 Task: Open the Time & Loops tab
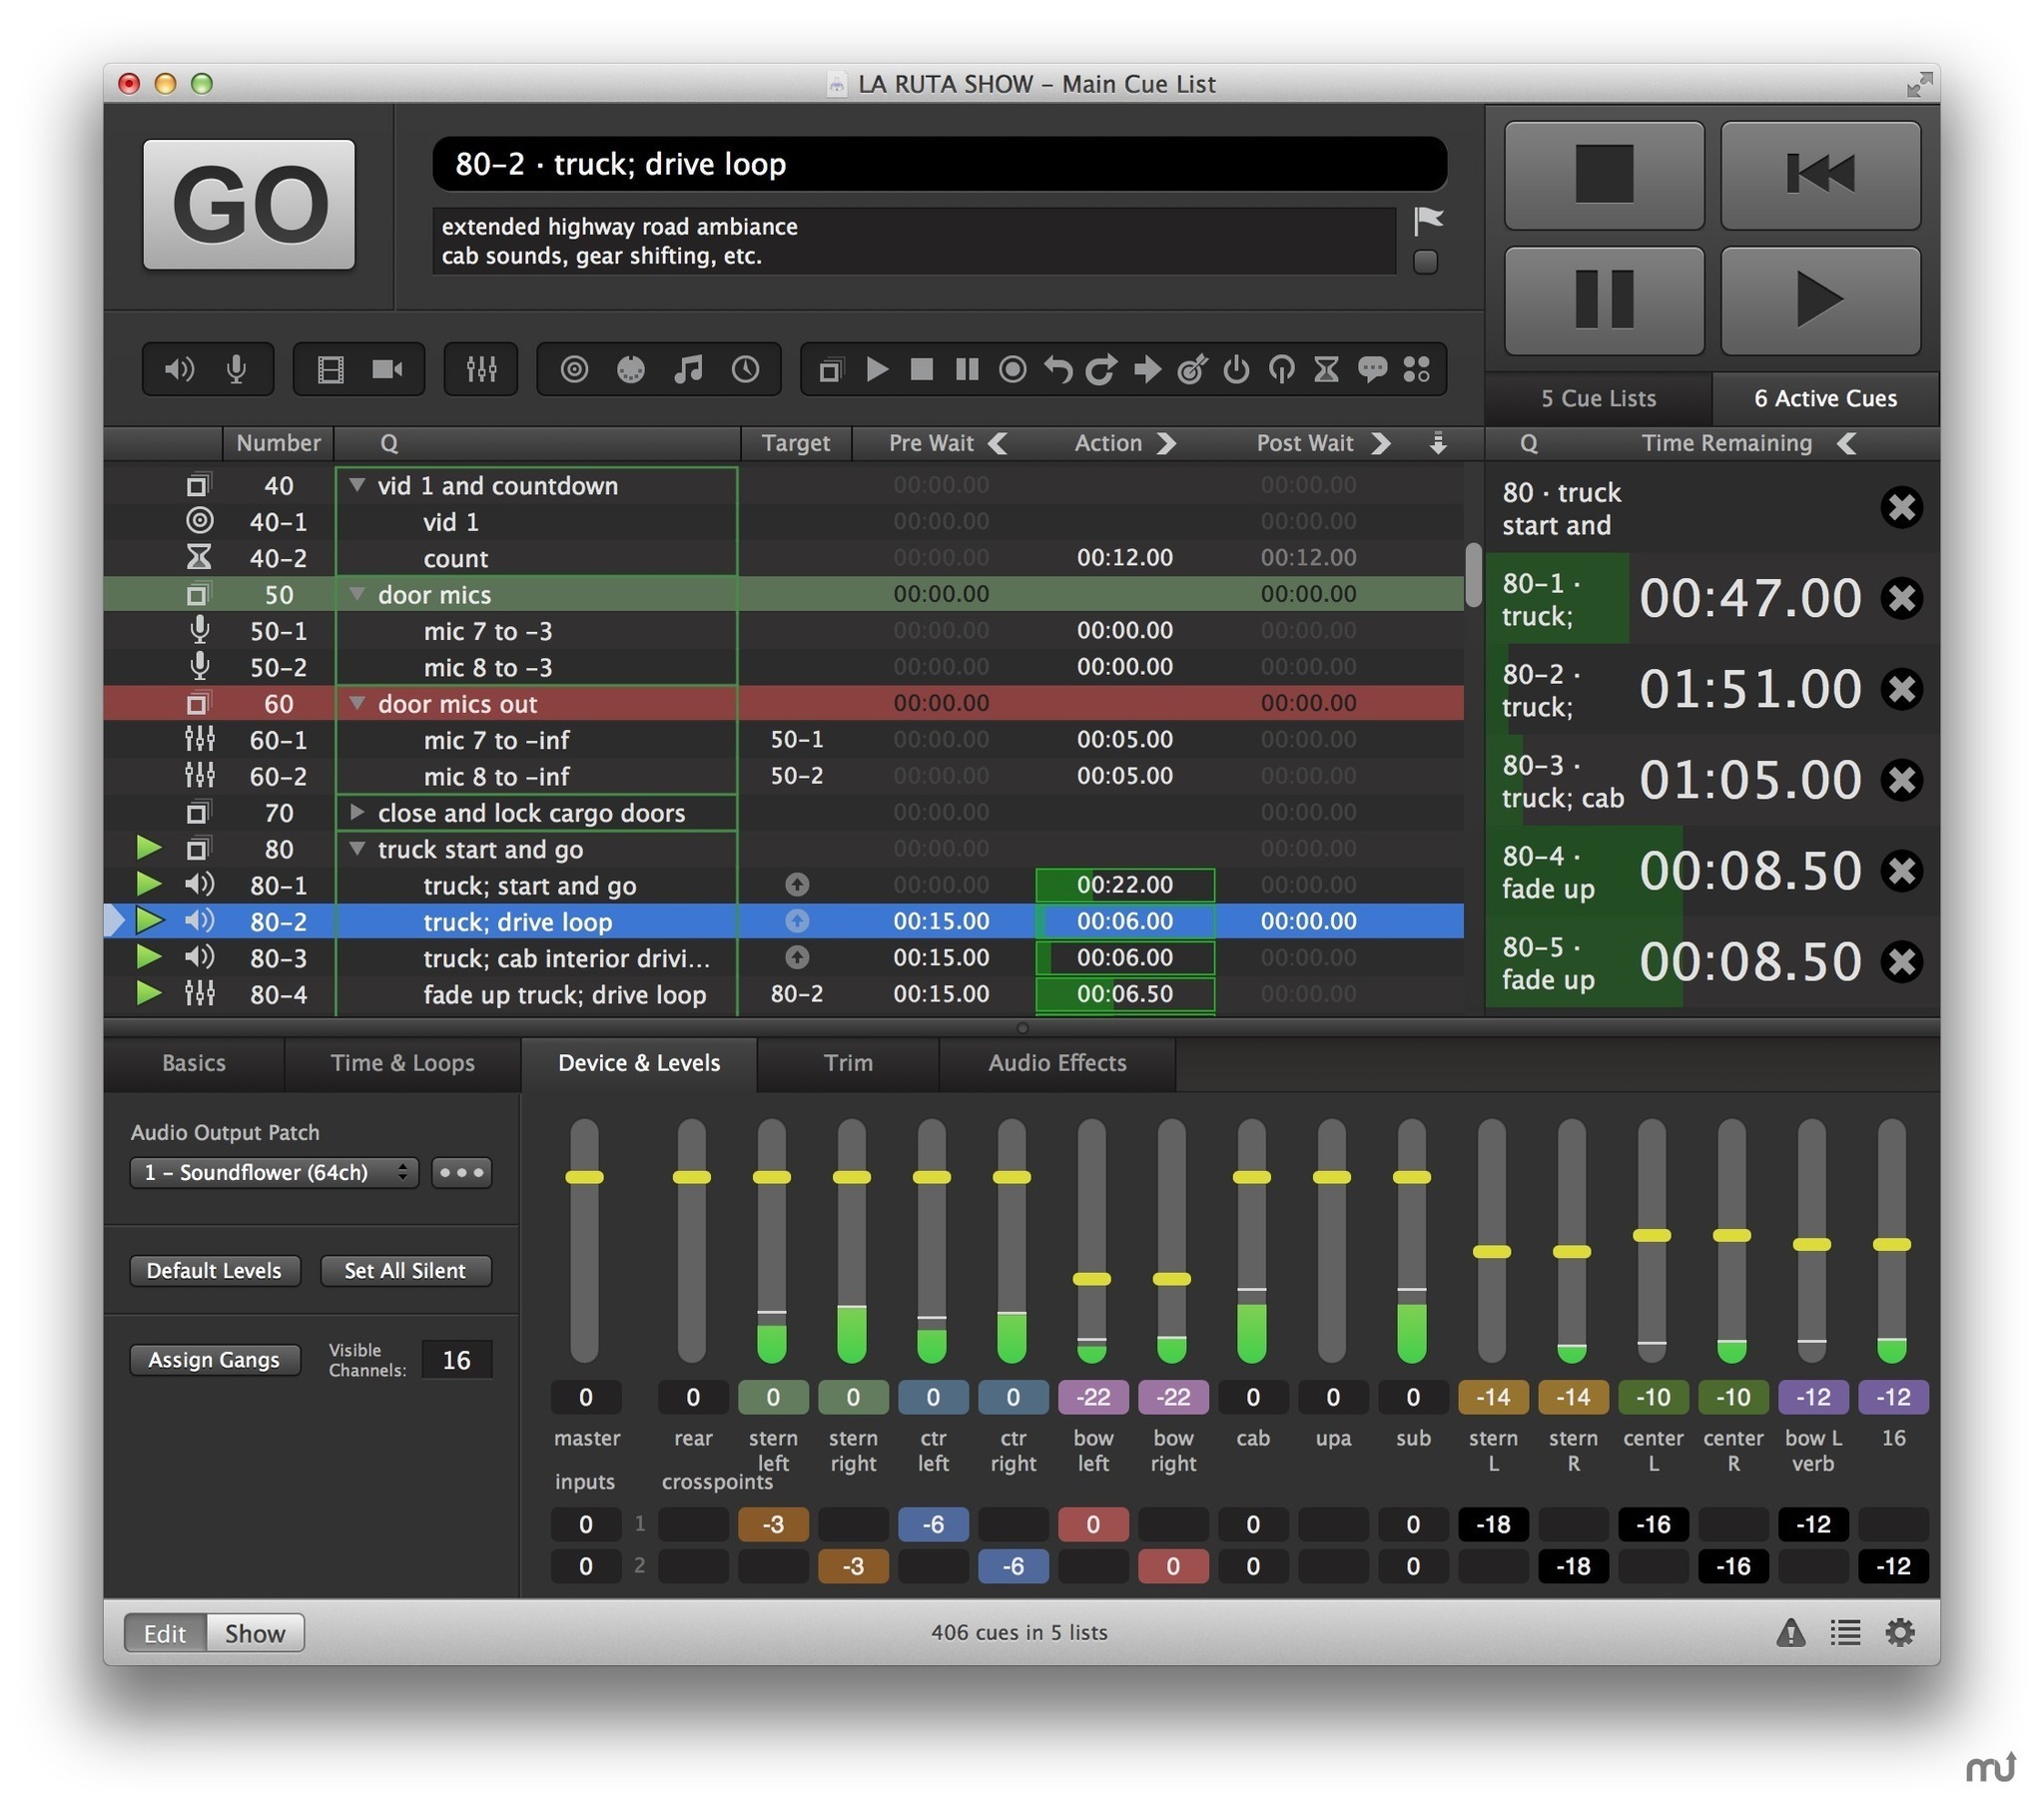[402, 1063]
